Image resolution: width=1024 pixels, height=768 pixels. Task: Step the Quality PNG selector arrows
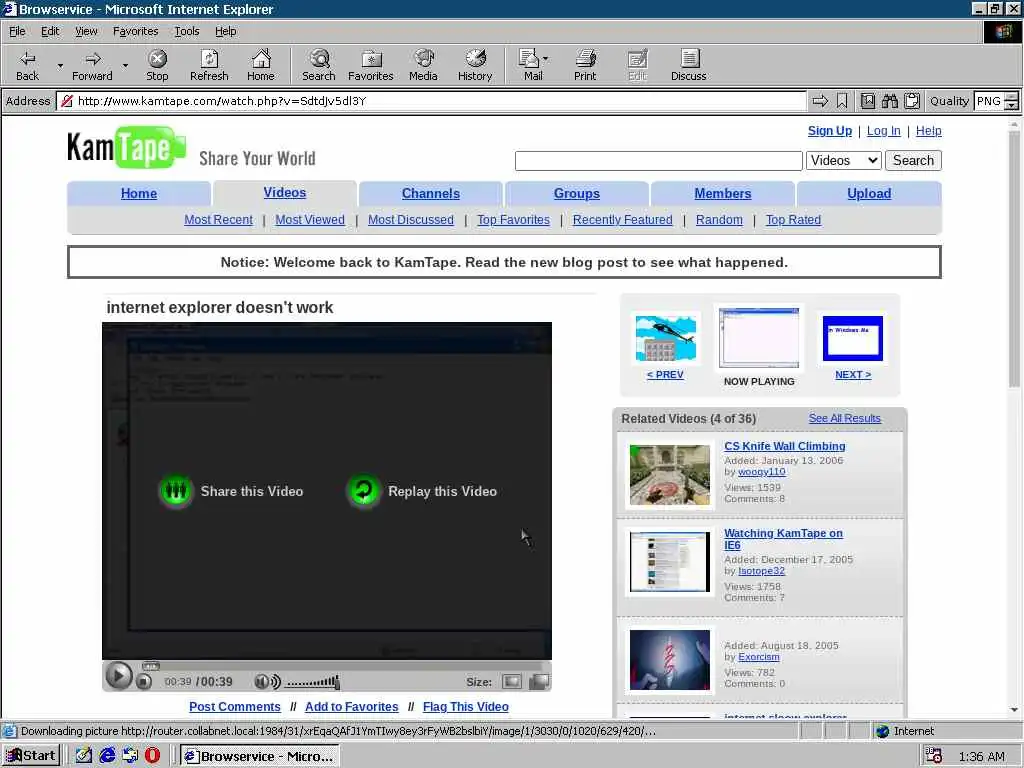1012,101
